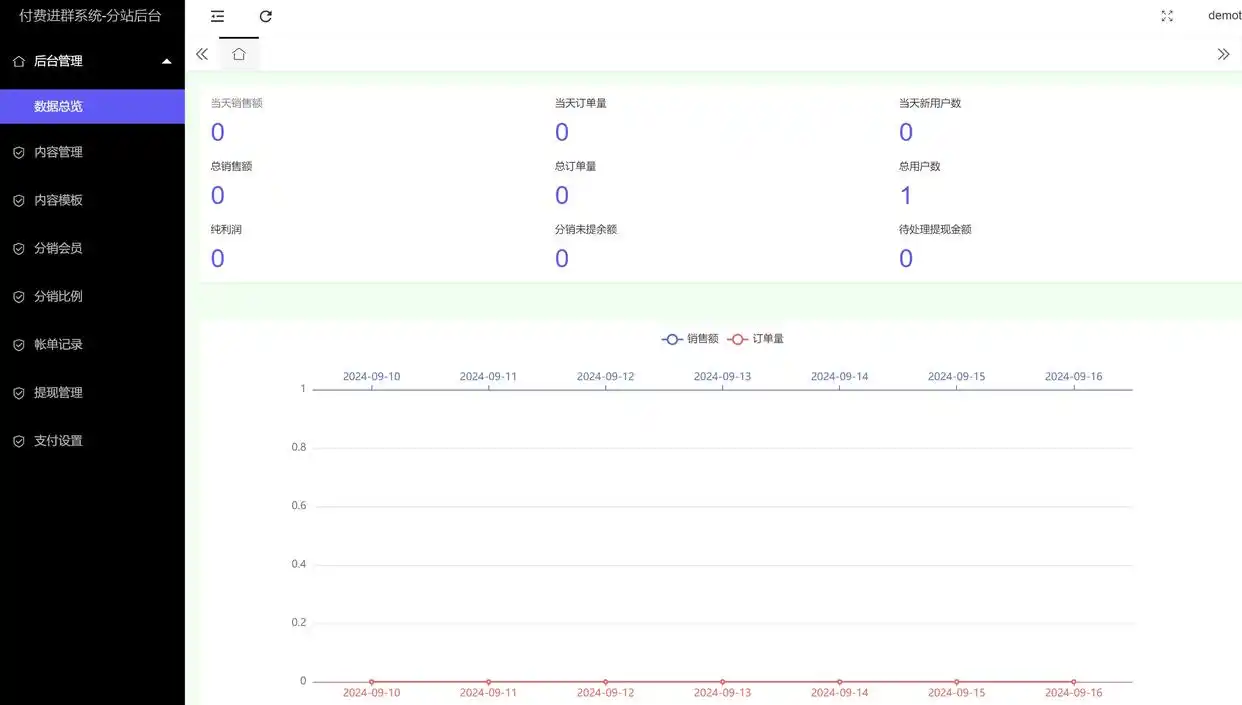
Task: Click the home icon beside 后台管理
Action: 18,61
